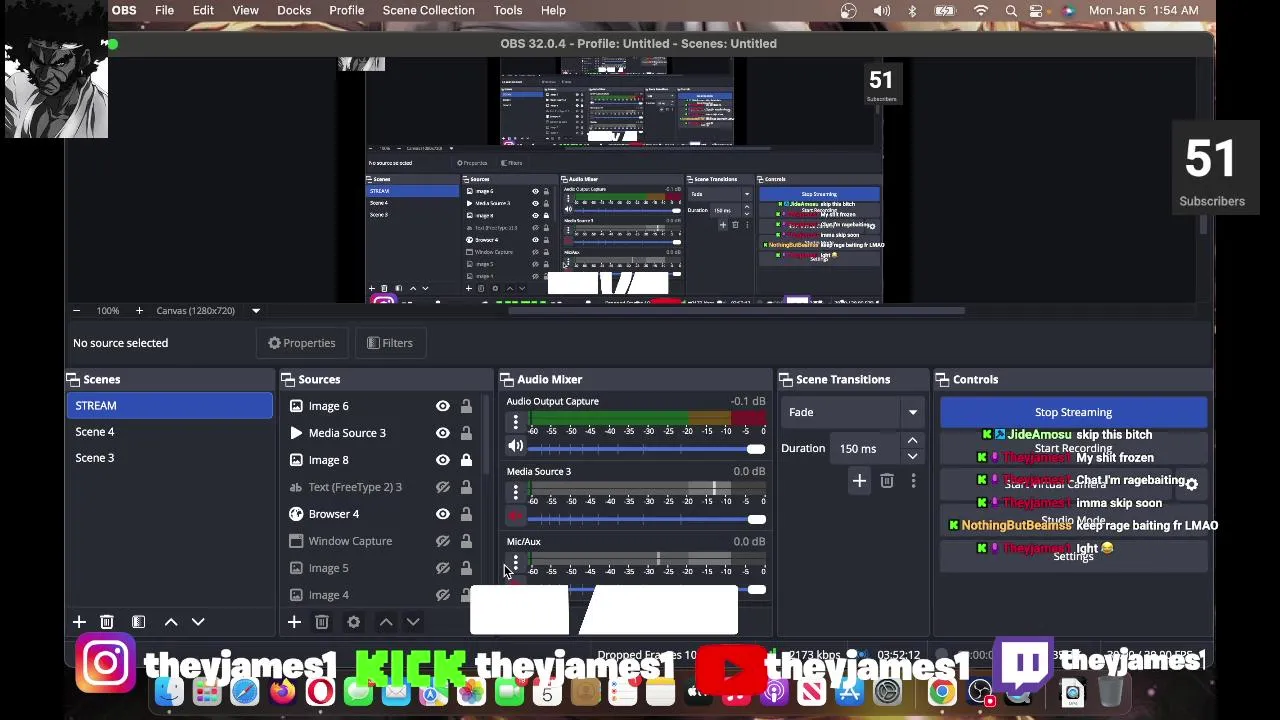Remove selected scene with trash icon
The image size is (1280, 720).
107,622
